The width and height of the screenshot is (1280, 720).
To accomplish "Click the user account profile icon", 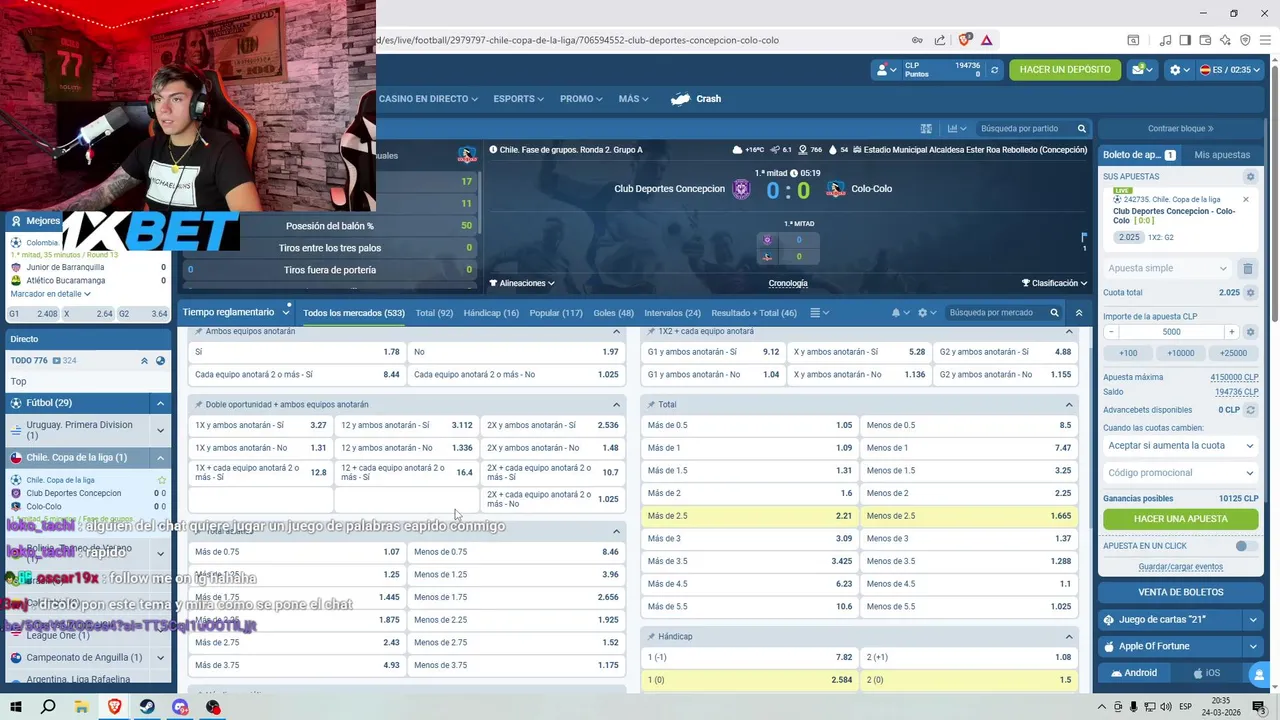I will pos(886,70).
